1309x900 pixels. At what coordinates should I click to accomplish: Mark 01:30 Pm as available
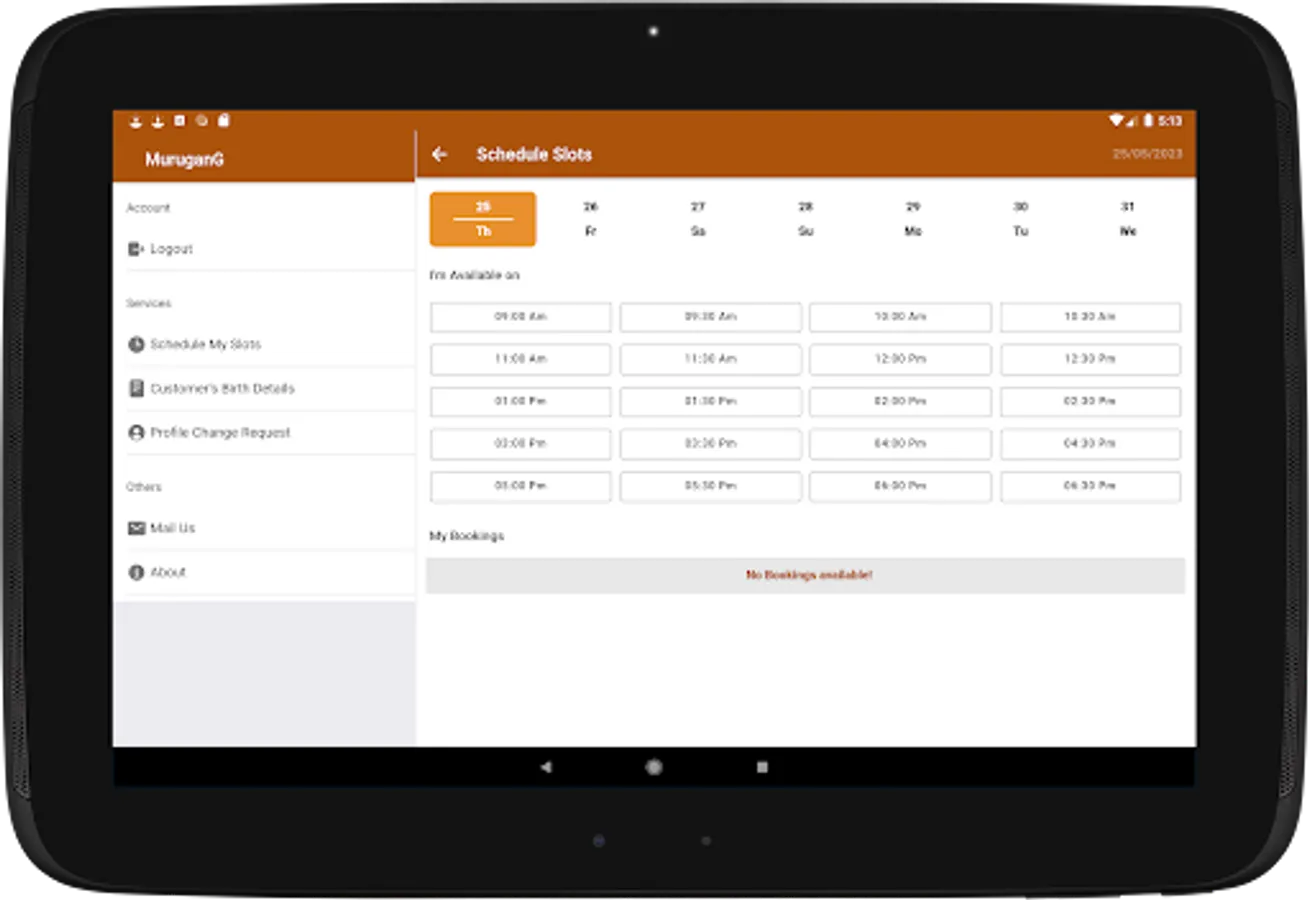[711, 402]
